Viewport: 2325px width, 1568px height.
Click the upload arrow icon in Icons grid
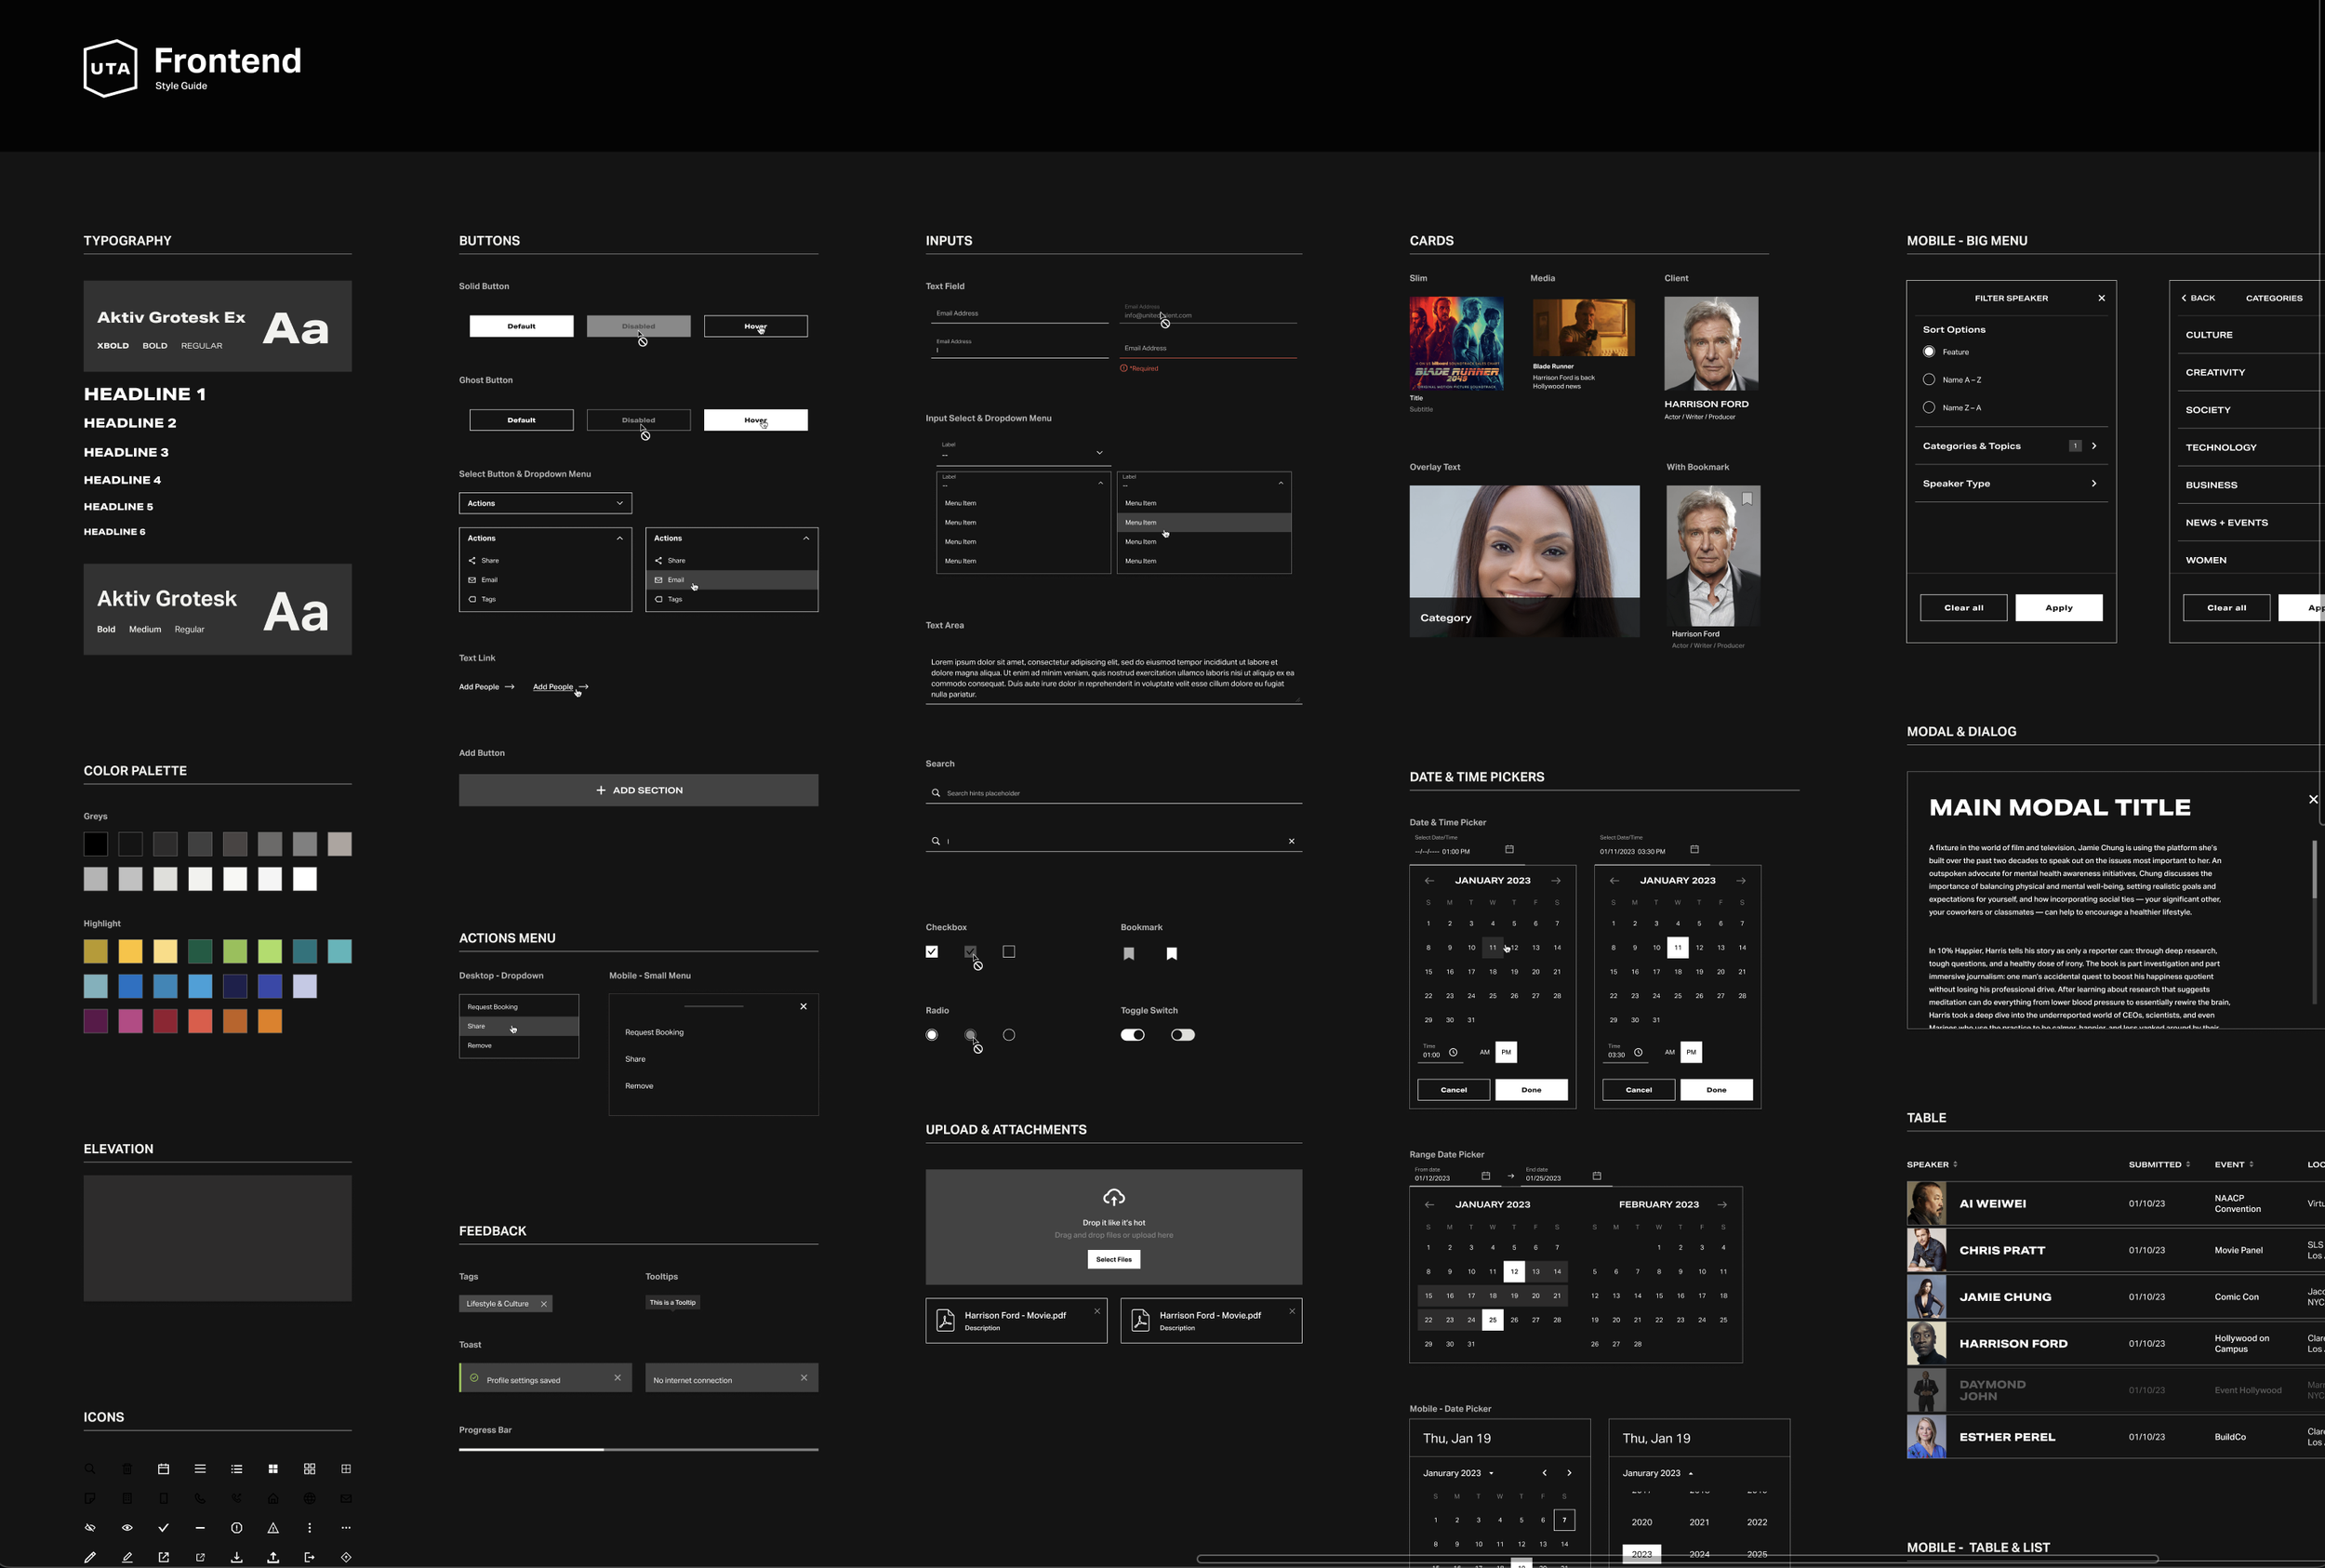273,1558
